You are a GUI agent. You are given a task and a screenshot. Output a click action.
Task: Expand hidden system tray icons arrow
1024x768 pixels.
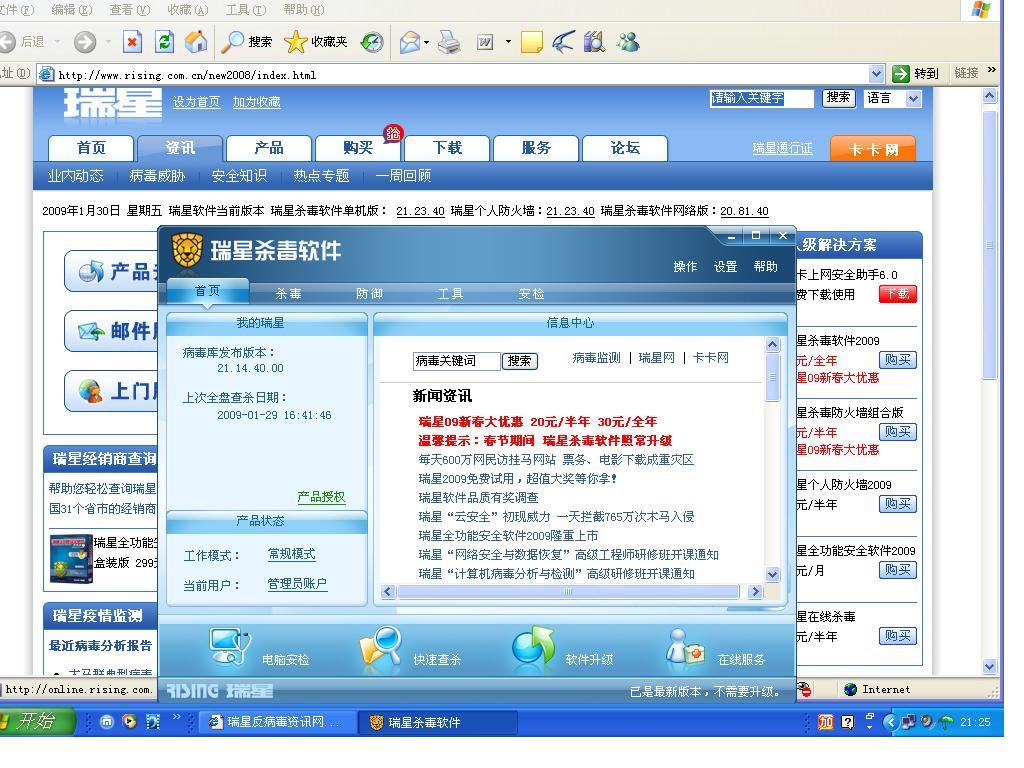(889, 722)
